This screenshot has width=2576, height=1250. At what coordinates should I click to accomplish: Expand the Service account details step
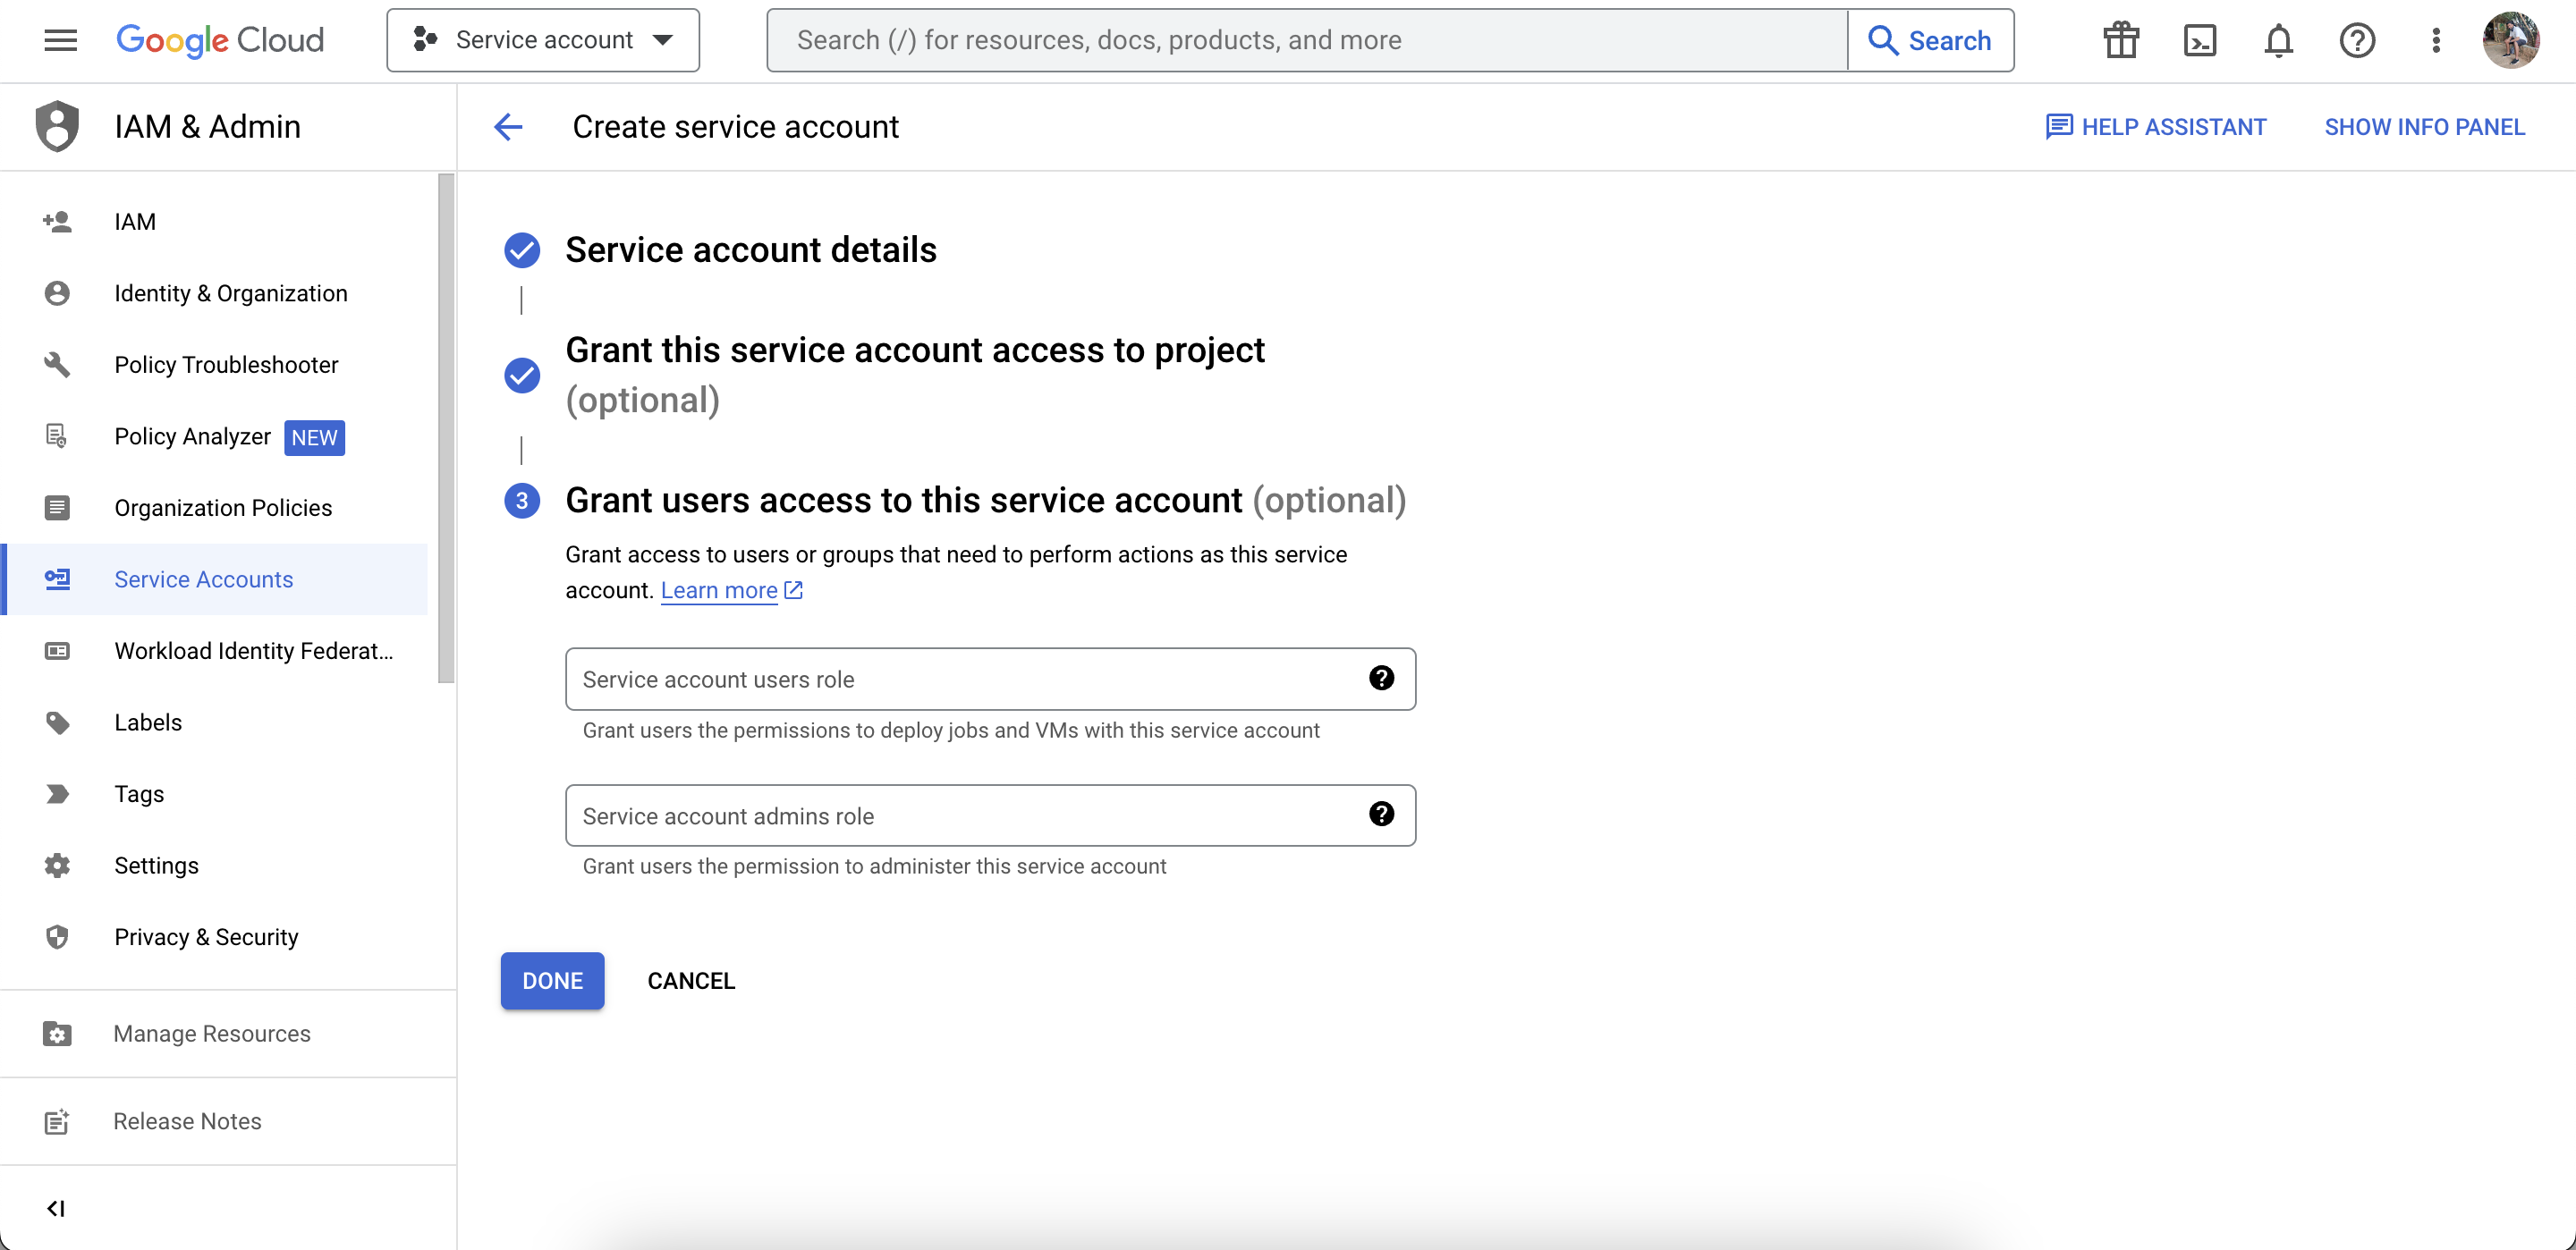751,249
